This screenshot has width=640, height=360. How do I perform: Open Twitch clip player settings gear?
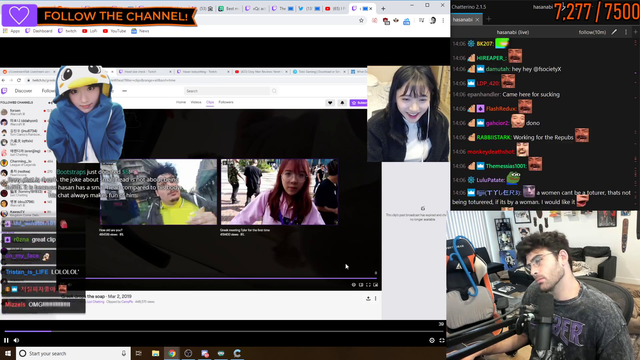tap(353, 285)
